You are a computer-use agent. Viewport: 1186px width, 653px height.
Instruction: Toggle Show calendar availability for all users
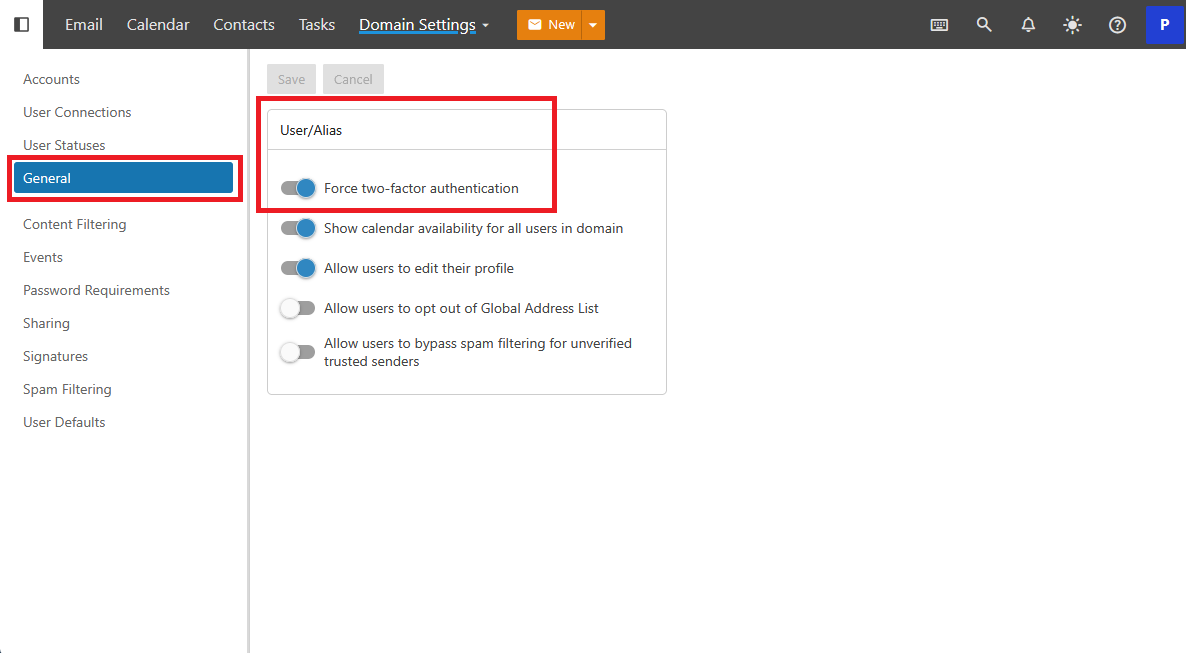[298, 228]
